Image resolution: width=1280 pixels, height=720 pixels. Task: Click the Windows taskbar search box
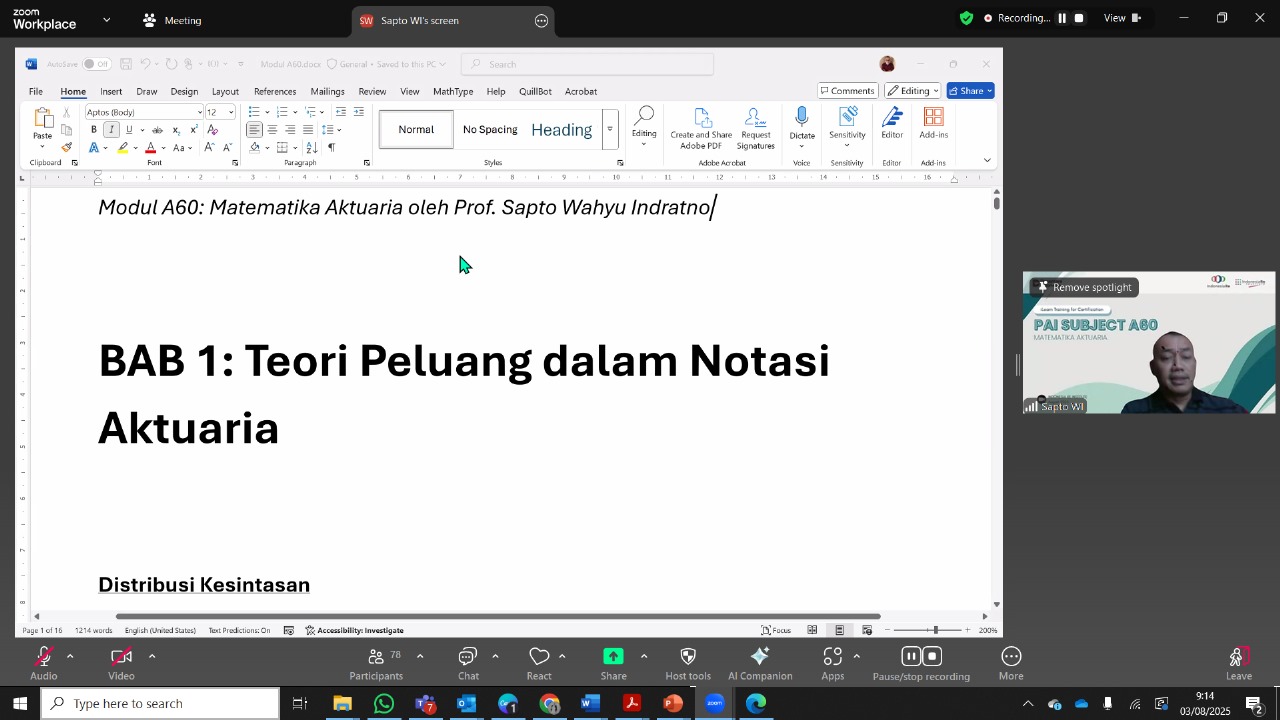click(x=160, y=704)
